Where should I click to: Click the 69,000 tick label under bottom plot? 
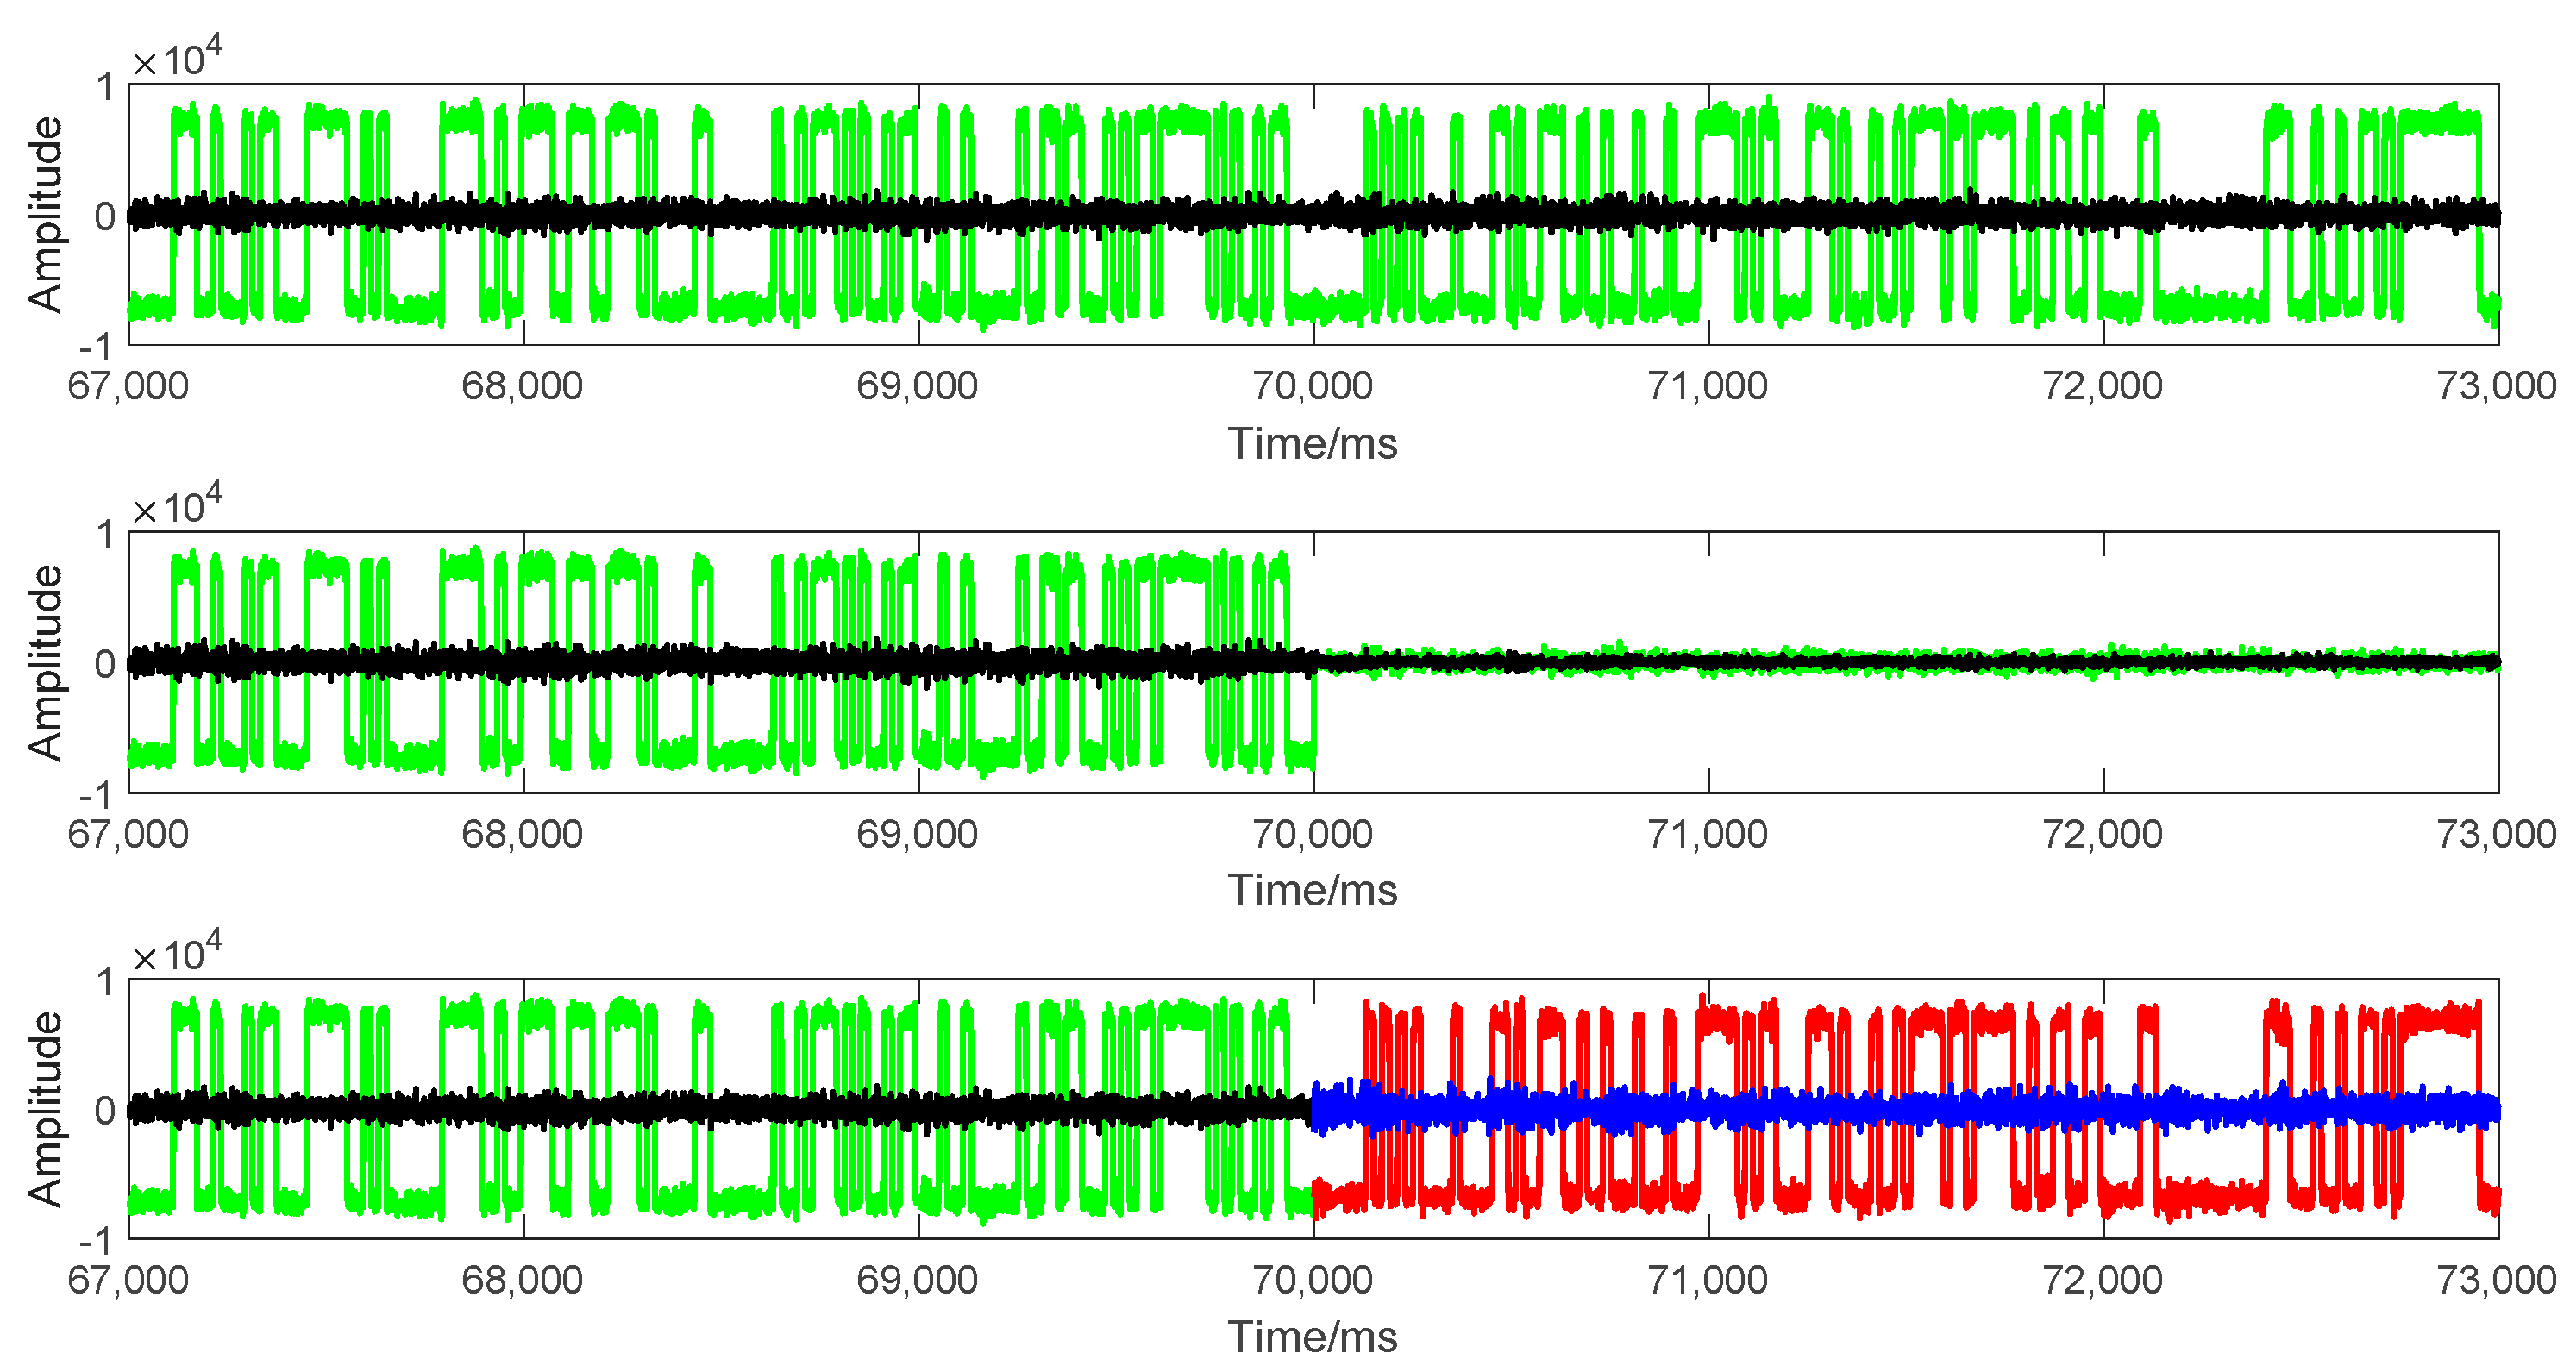point(917,1280)
